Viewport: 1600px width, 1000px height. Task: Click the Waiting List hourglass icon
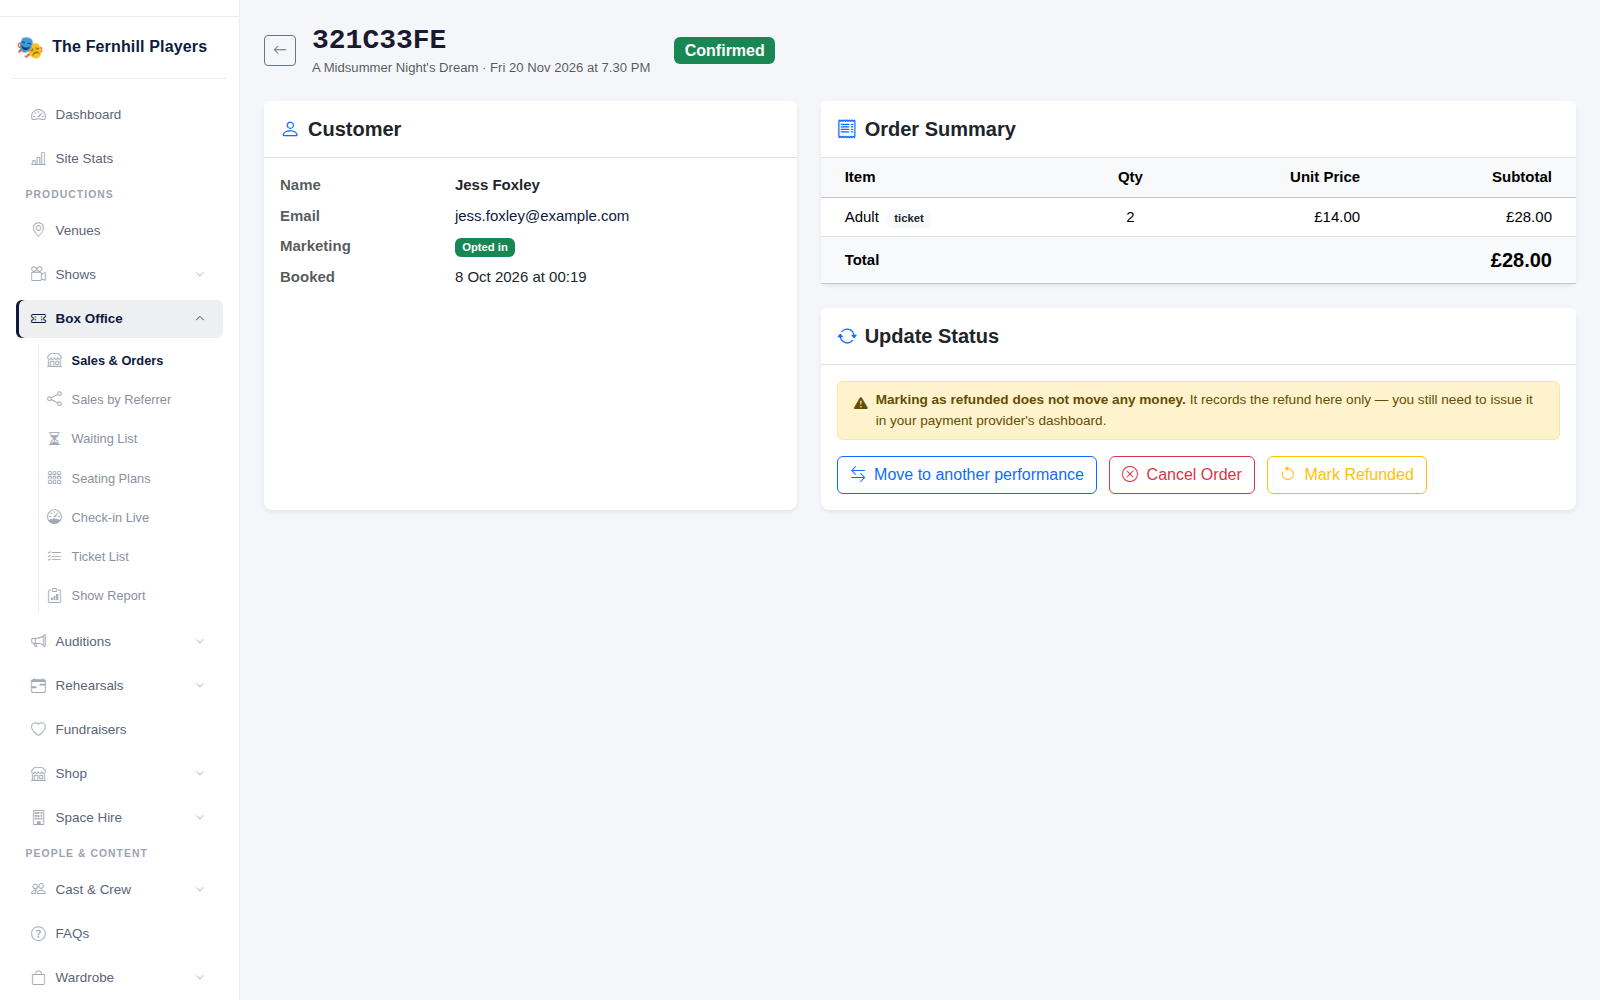click(x=55, y=439)
